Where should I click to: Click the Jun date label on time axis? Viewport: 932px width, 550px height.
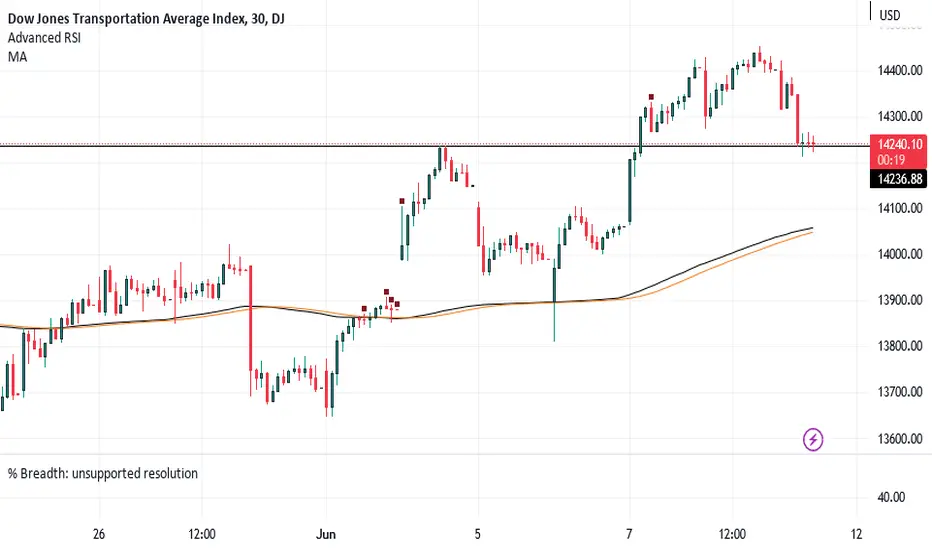(x=326, y=534)
